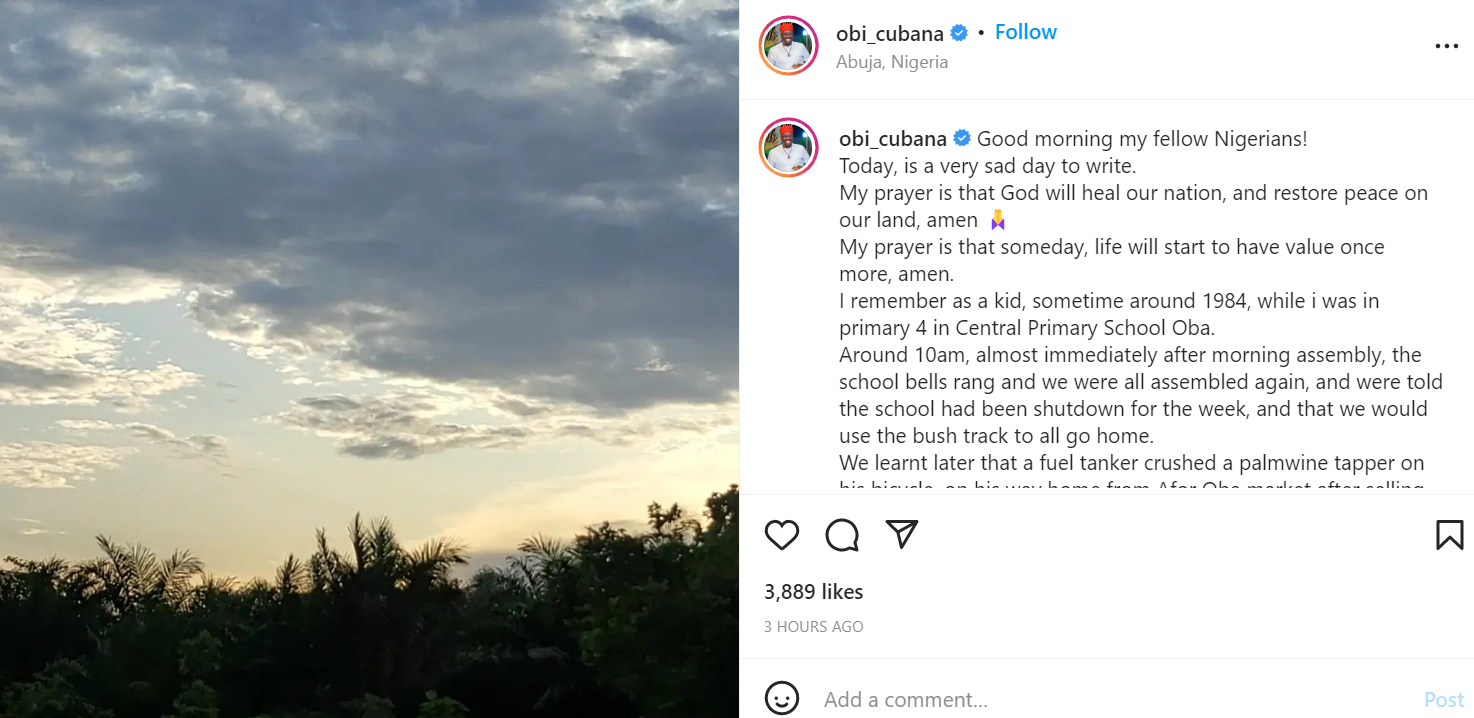Open emoji picker smiley icon
This screenshot has height=718, width=1474.
tap(782, 699)
